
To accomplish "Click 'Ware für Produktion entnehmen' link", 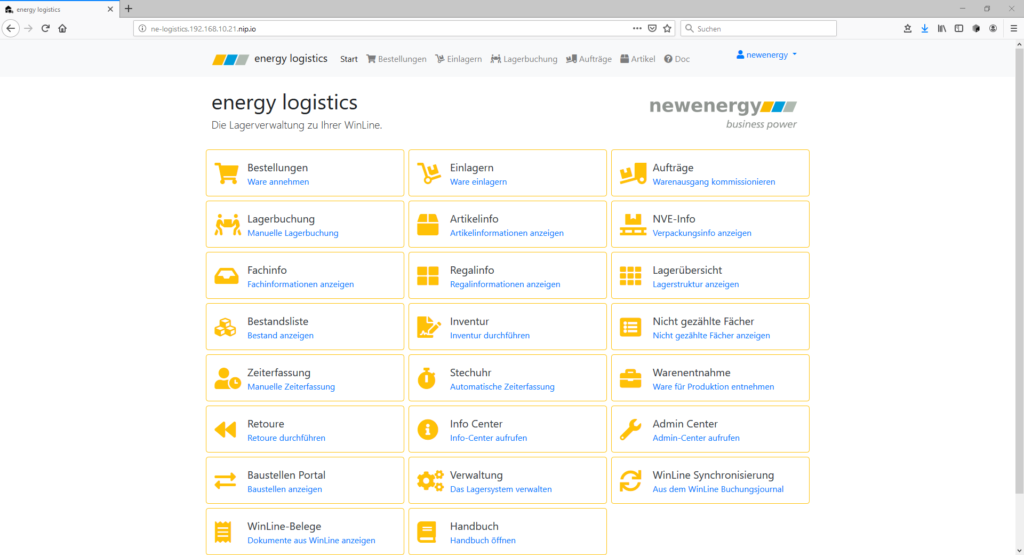I will coord(713,387).
